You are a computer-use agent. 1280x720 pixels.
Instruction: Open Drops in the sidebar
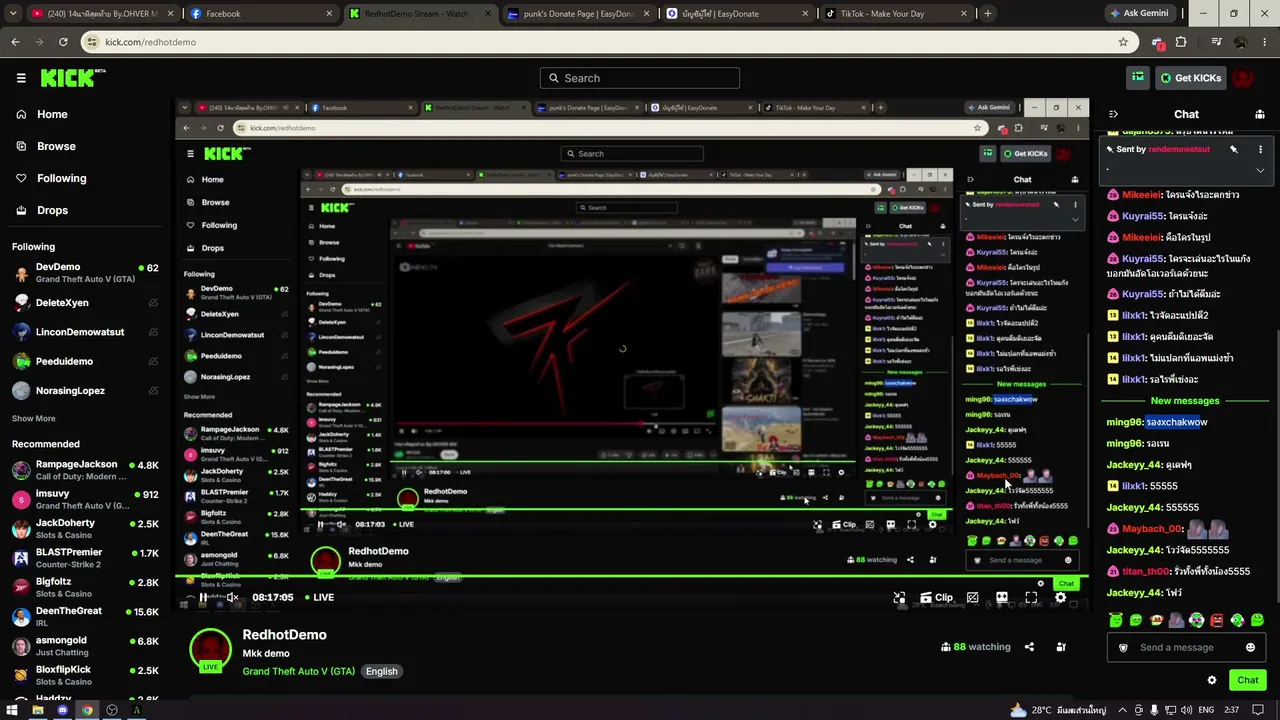coord(52,210)
